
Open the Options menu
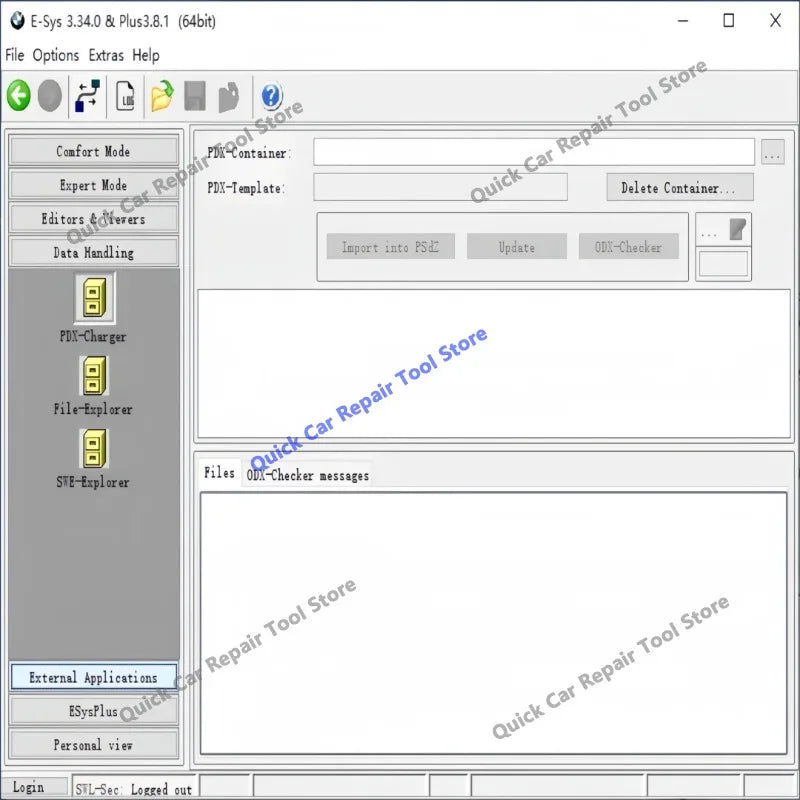pos(56,55)
